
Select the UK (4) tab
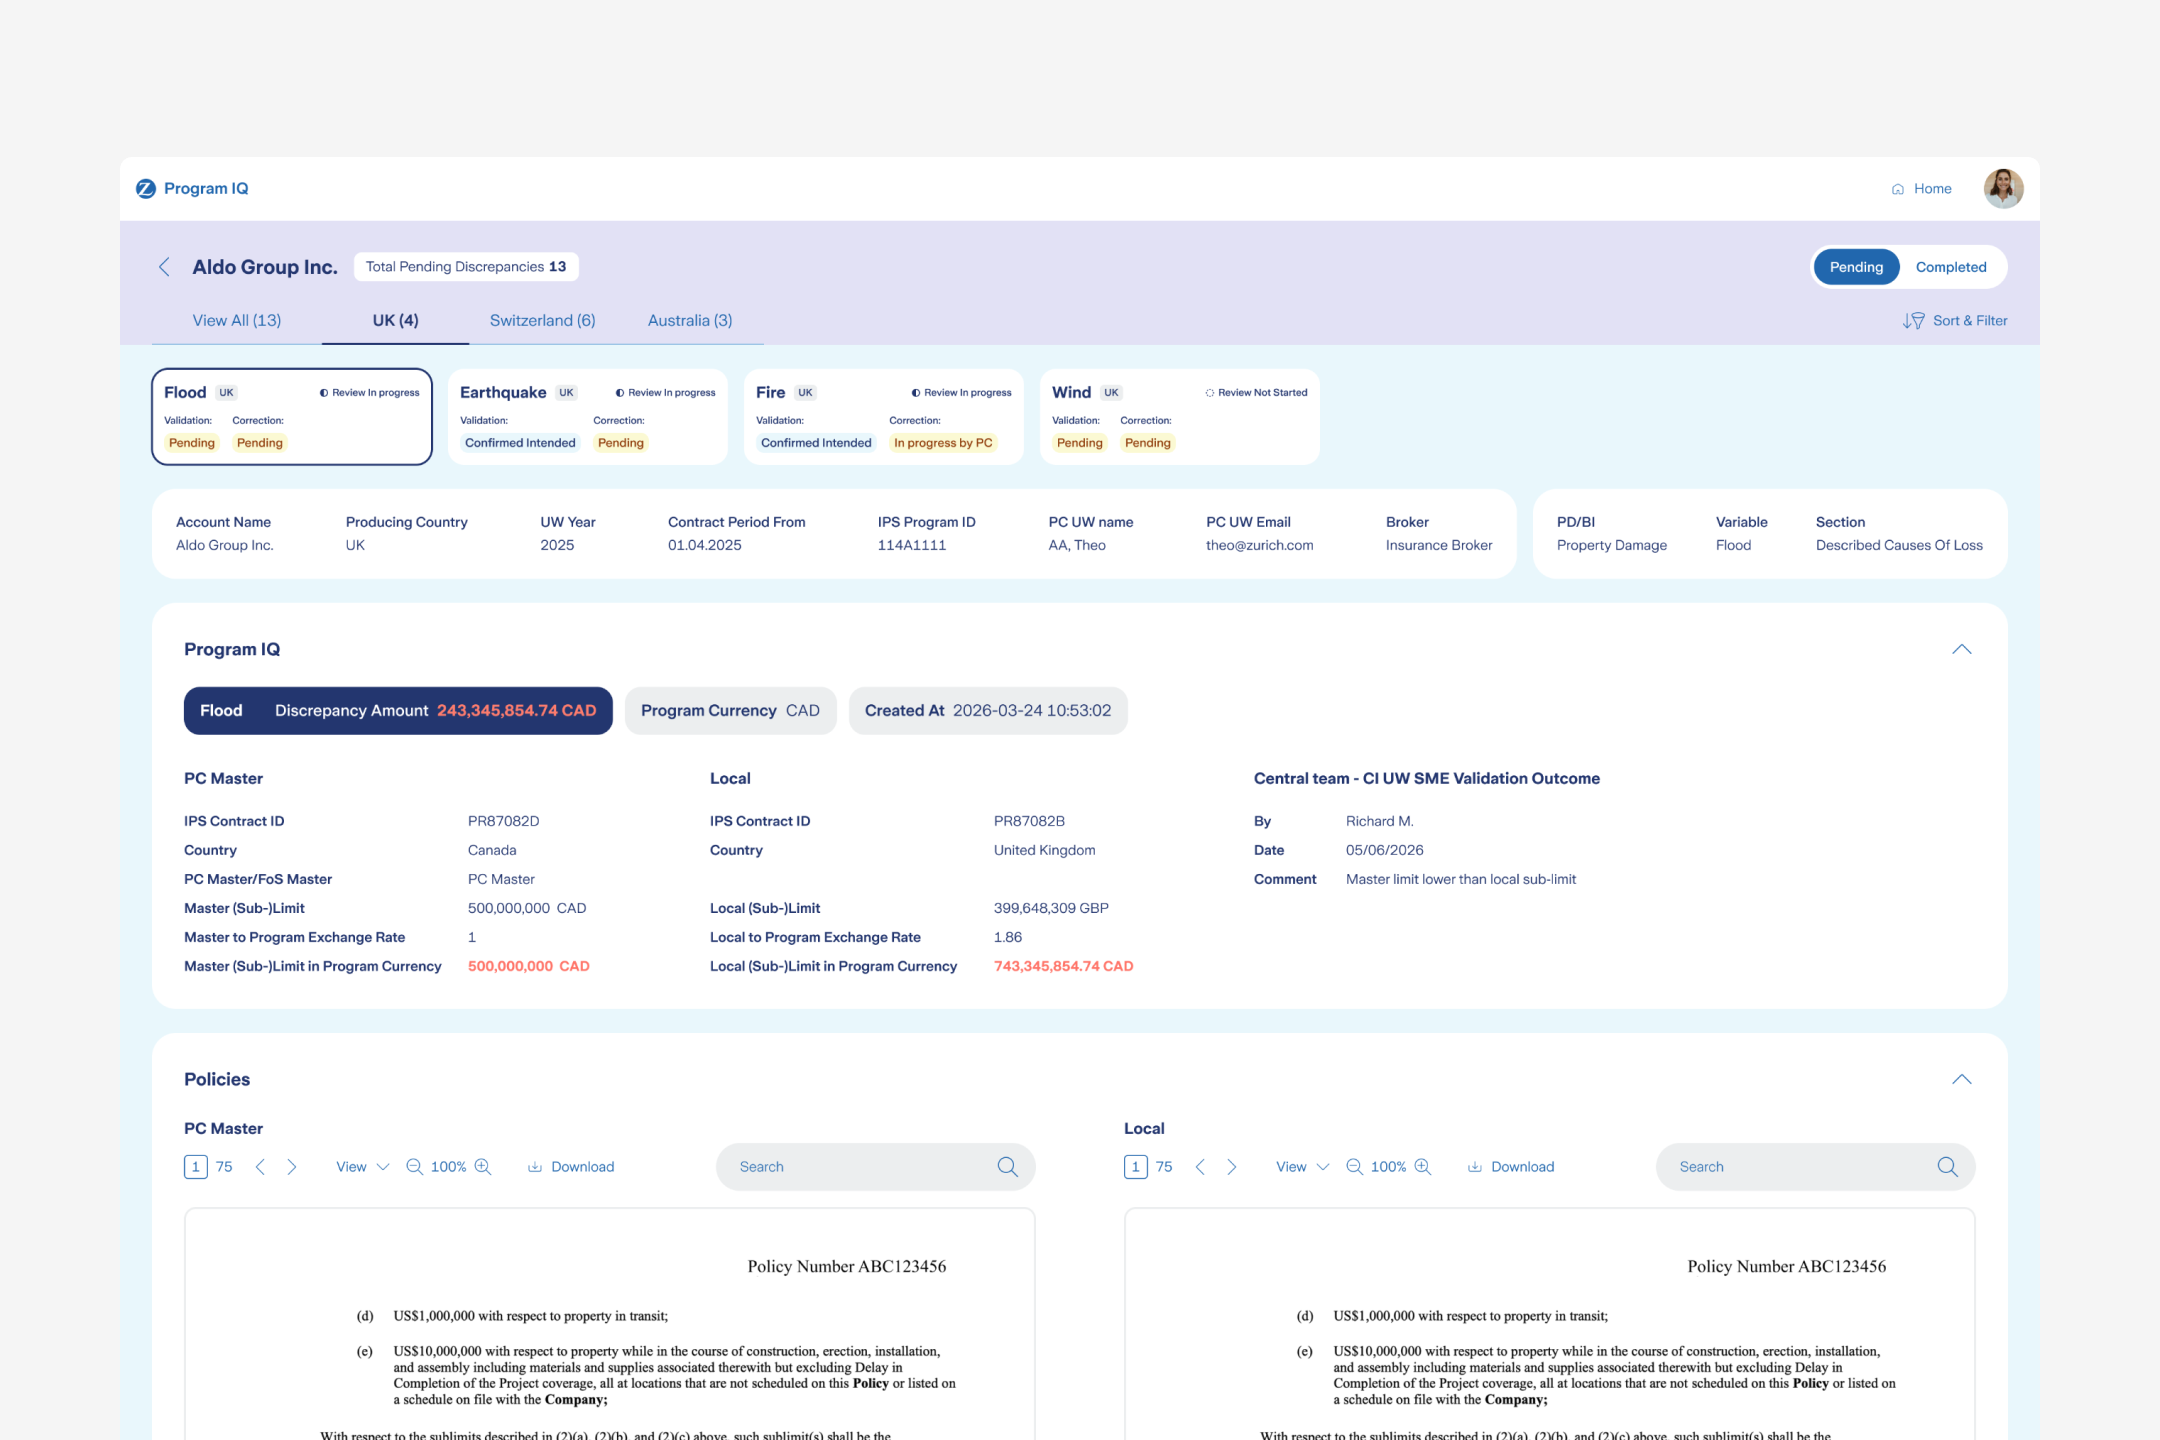tap(396, 321)
